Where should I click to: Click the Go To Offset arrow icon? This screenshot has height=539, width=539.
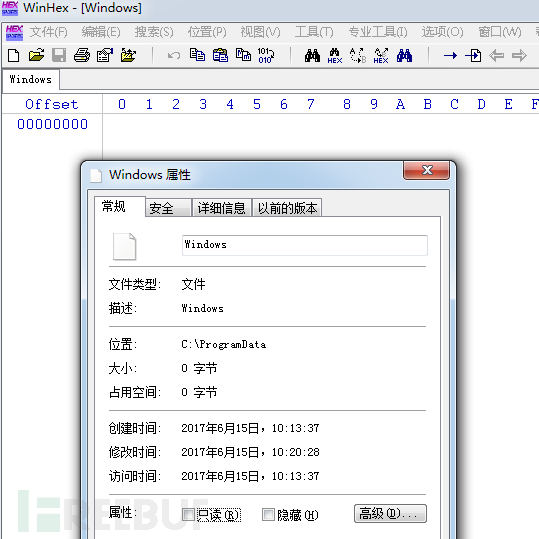450,55
